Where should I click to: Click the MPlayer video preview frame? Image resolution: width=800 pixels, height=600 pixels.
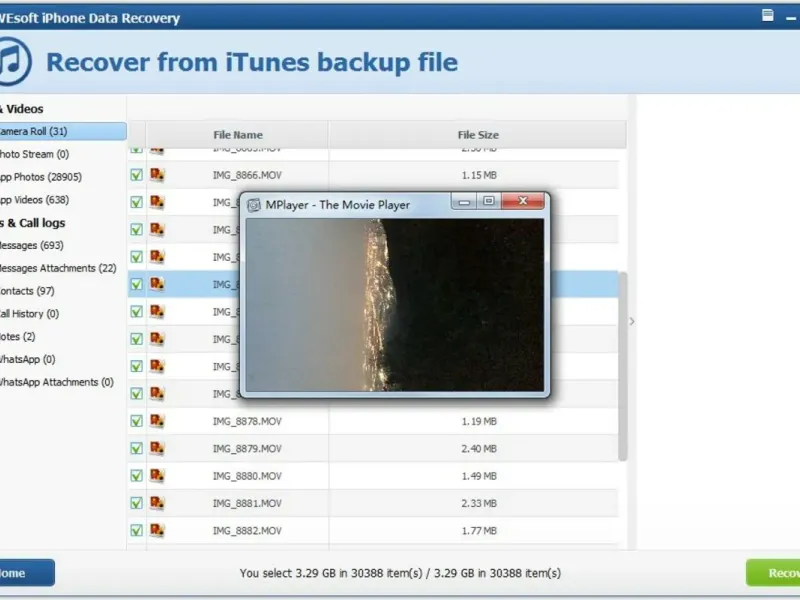pos(395,305)
